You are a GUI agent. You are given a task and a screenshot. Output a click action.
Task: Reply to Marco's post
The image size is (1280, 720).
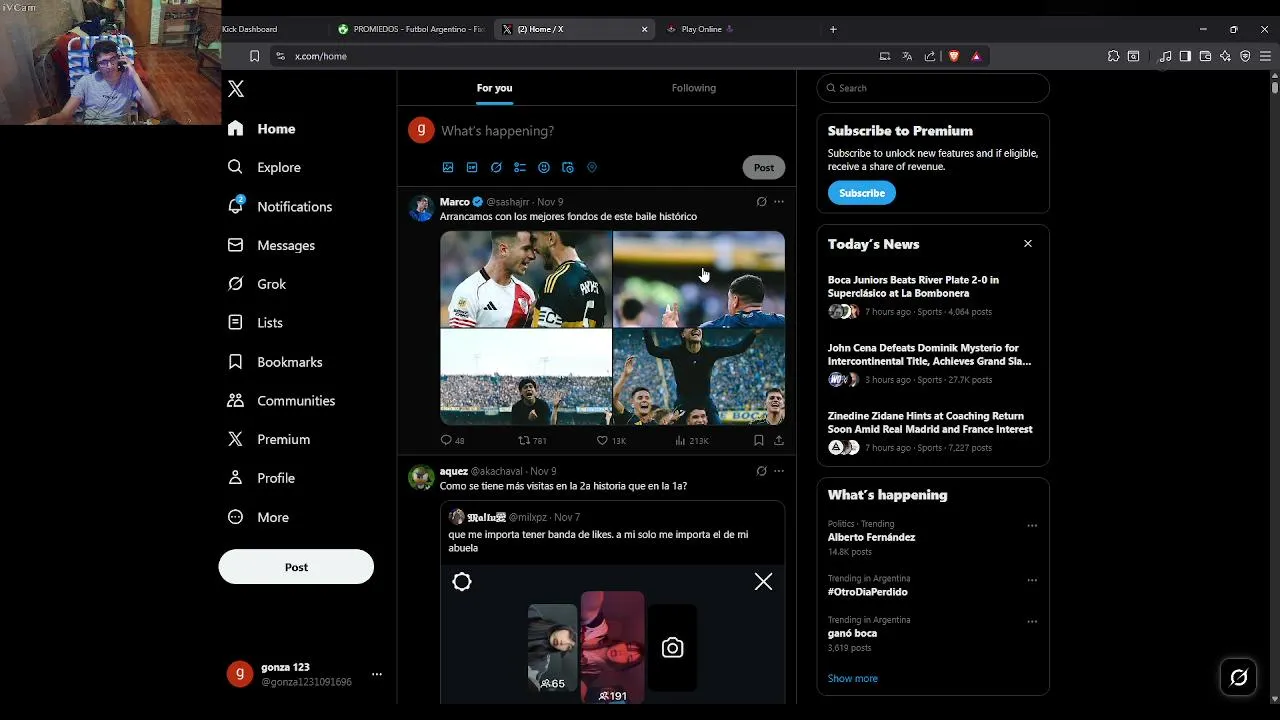[x=452, y=440]
